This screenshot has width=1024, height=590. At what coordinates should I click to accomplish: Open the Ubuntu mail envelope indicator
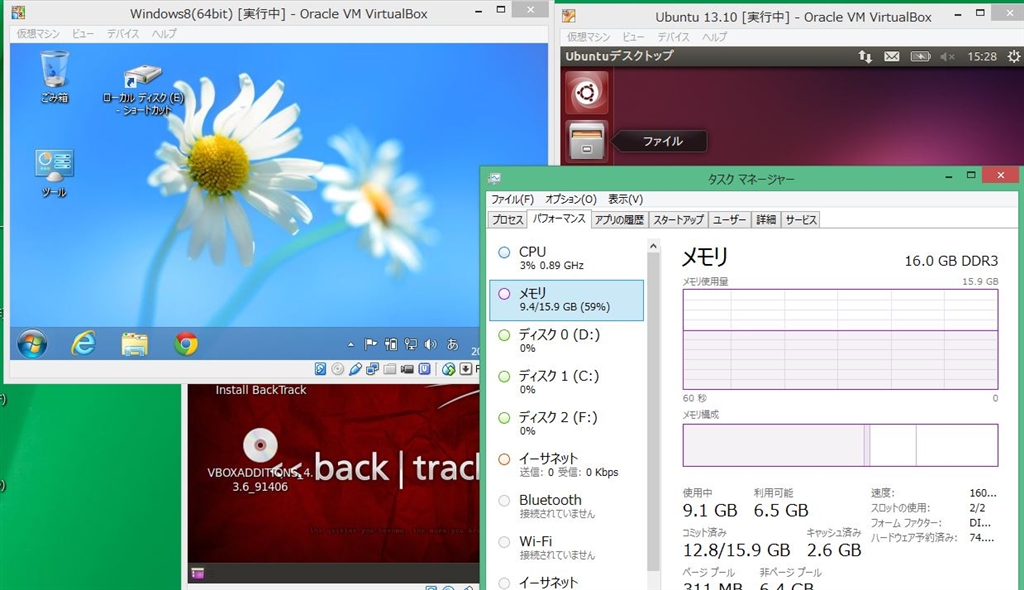pyautogui.click(x=891, y=57)
